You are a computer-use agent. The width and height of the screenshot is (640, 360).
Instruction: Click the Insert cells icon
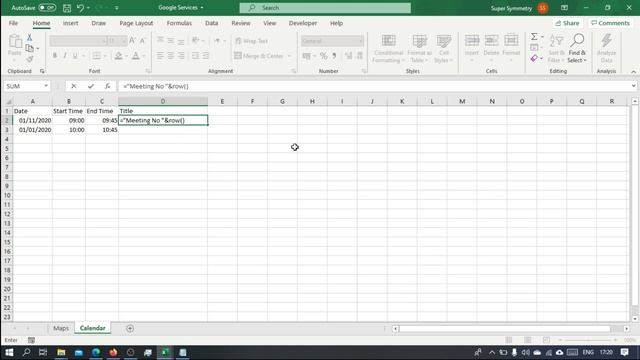tap(472, 41)
